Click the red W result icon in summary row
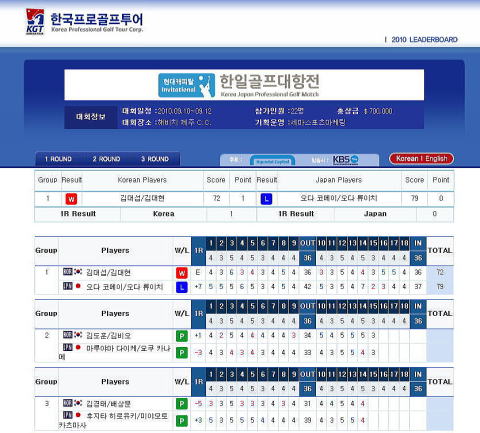This screenshot has height=433, width=480. (71, 199)
